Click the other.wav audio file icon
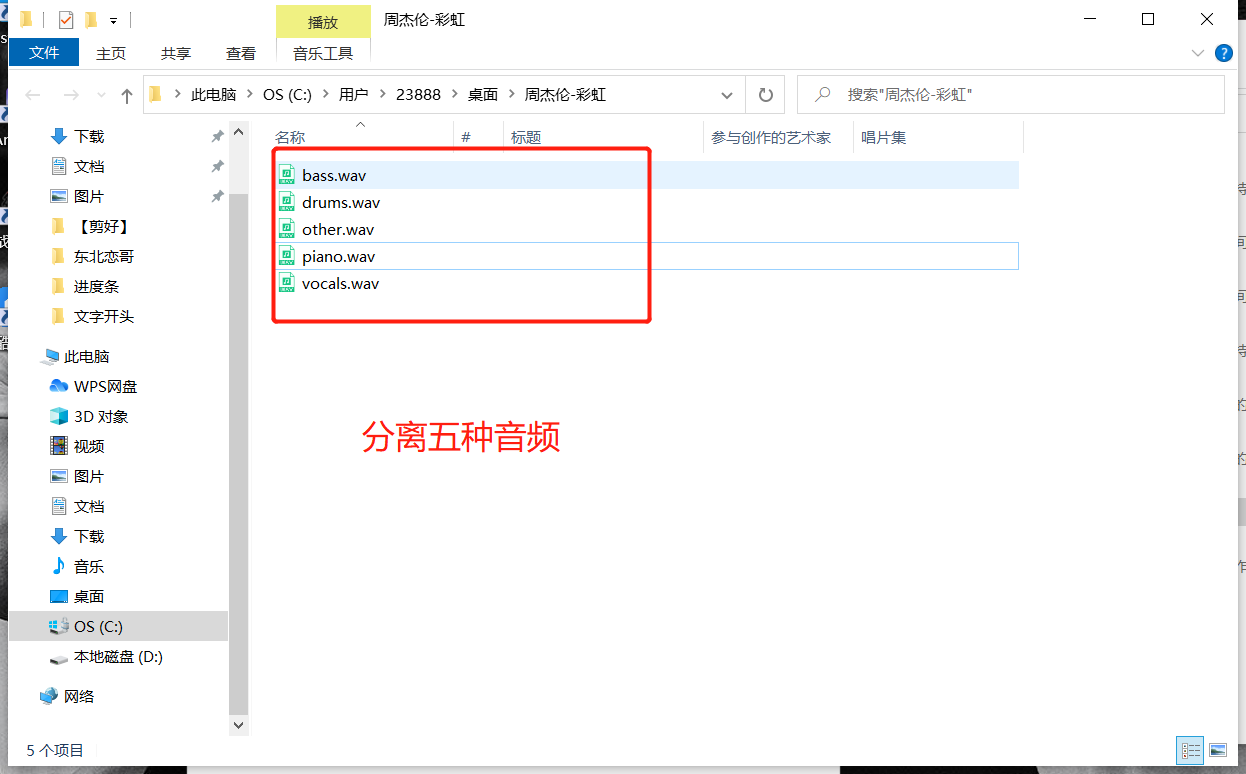1246x774 pixels. pyautogui.click(x=287, y=229)
